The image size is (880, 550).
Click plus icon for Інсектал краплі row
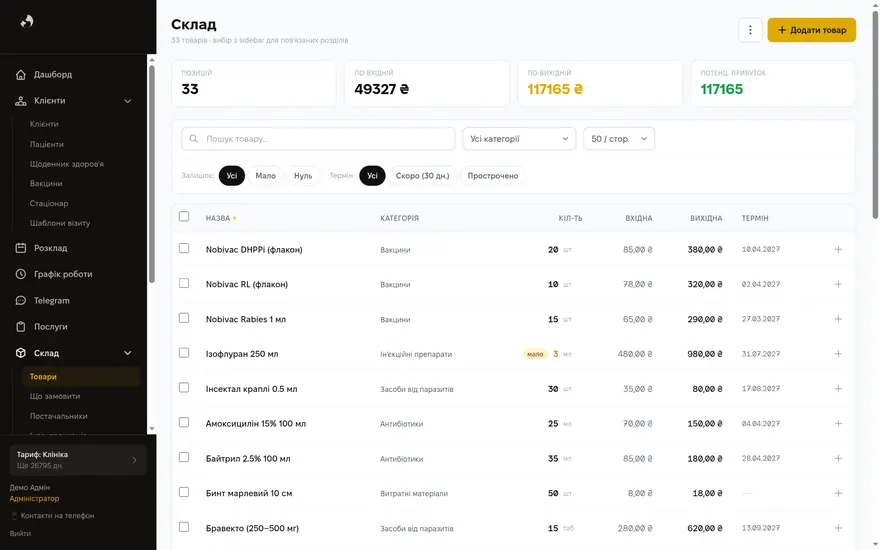click(x=838, y=388)
